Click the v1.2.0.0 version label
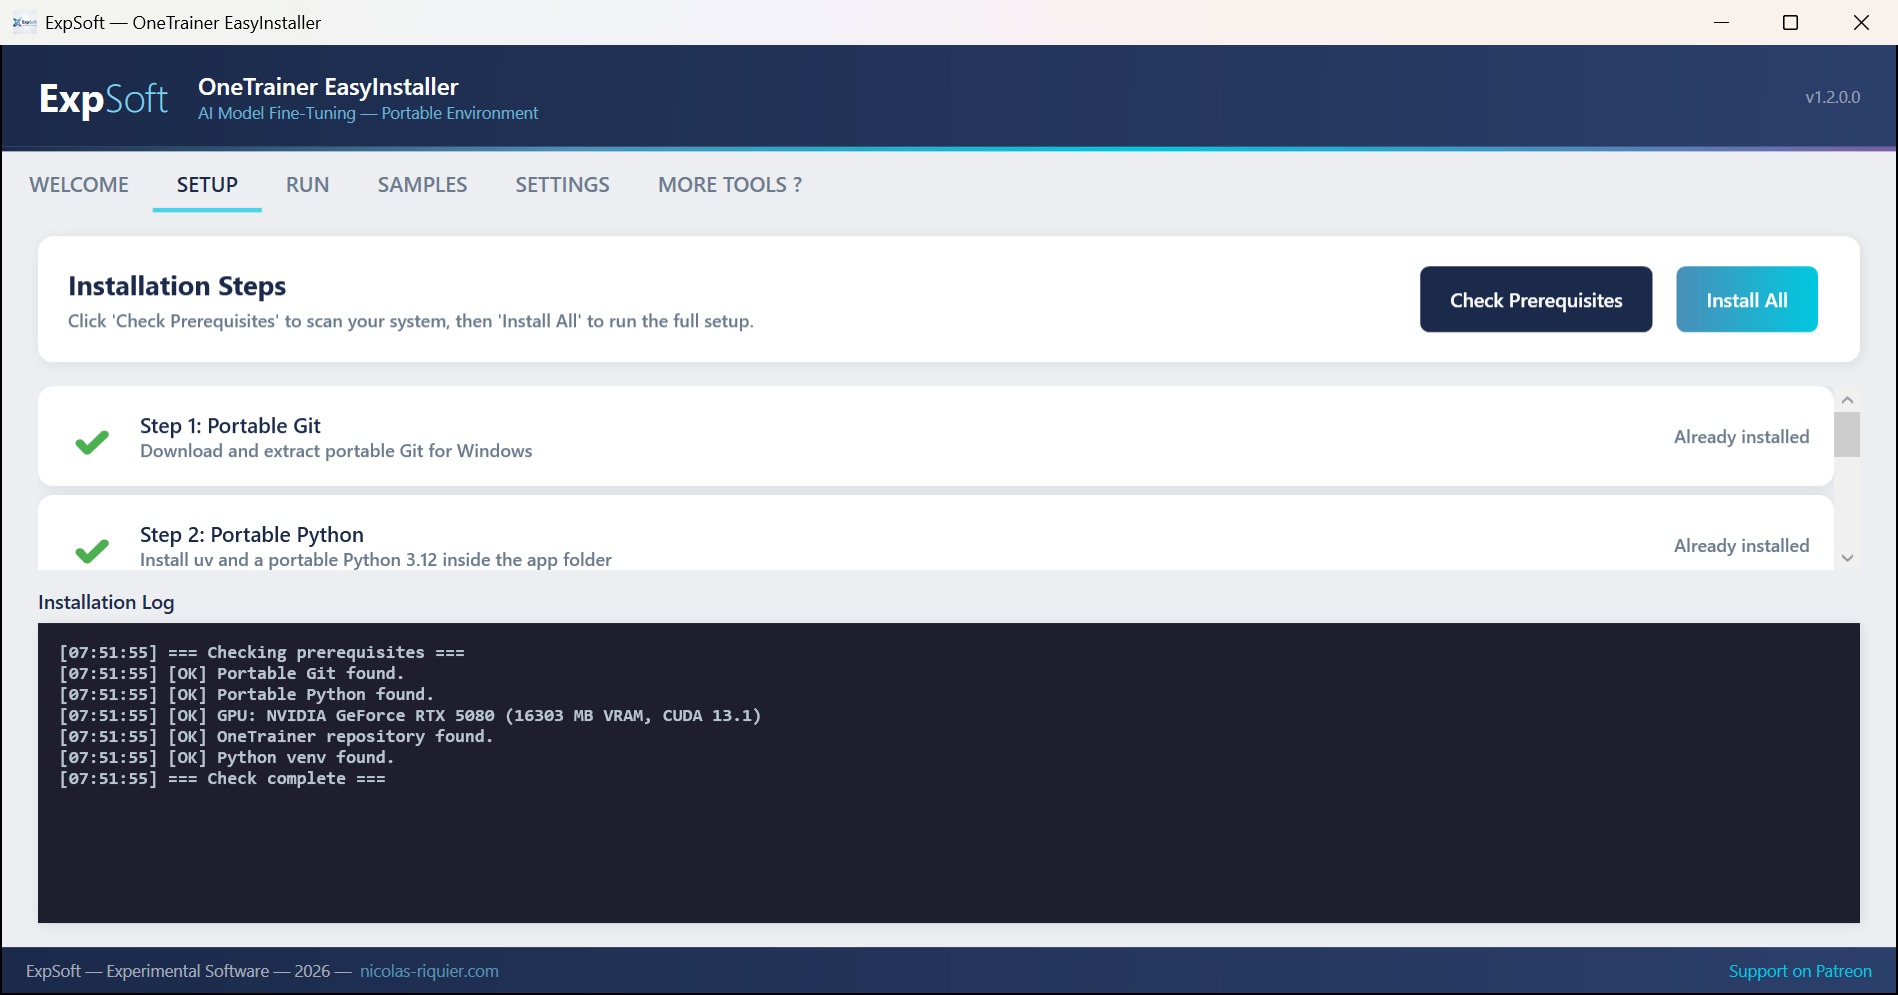The width and height of the screenshot is (1898, 995). [x=1832, y=97]
